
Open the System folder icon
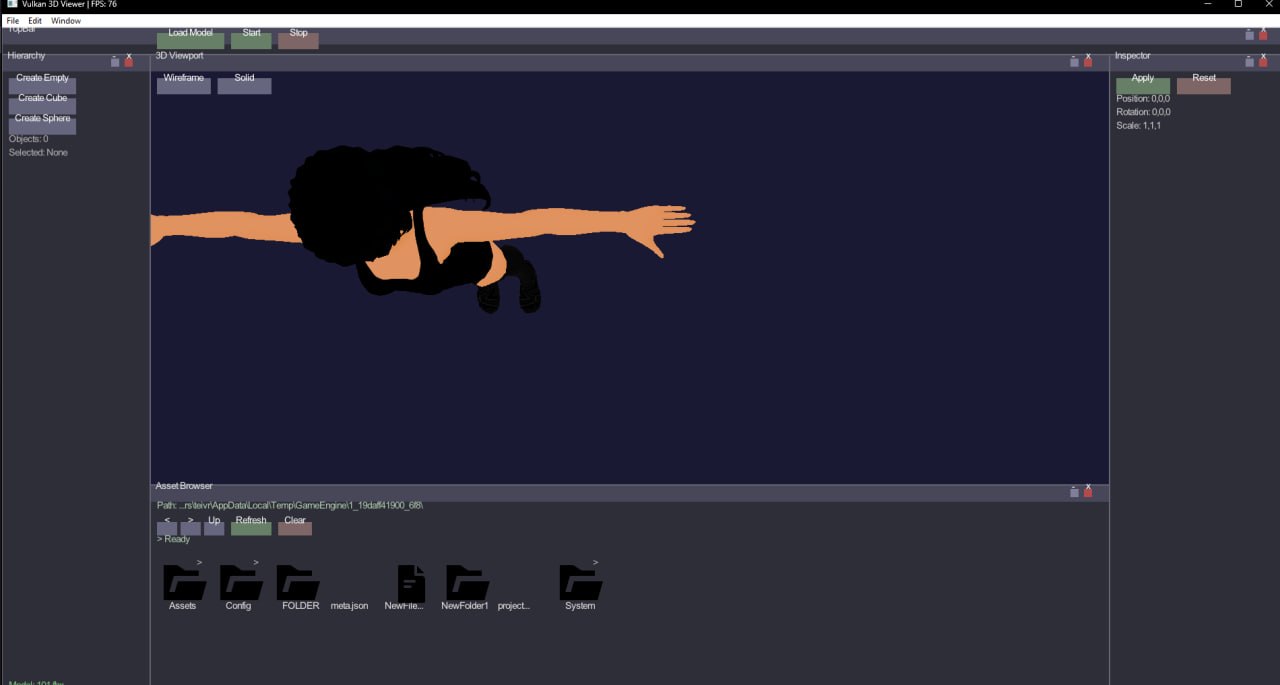click(581, 582)
